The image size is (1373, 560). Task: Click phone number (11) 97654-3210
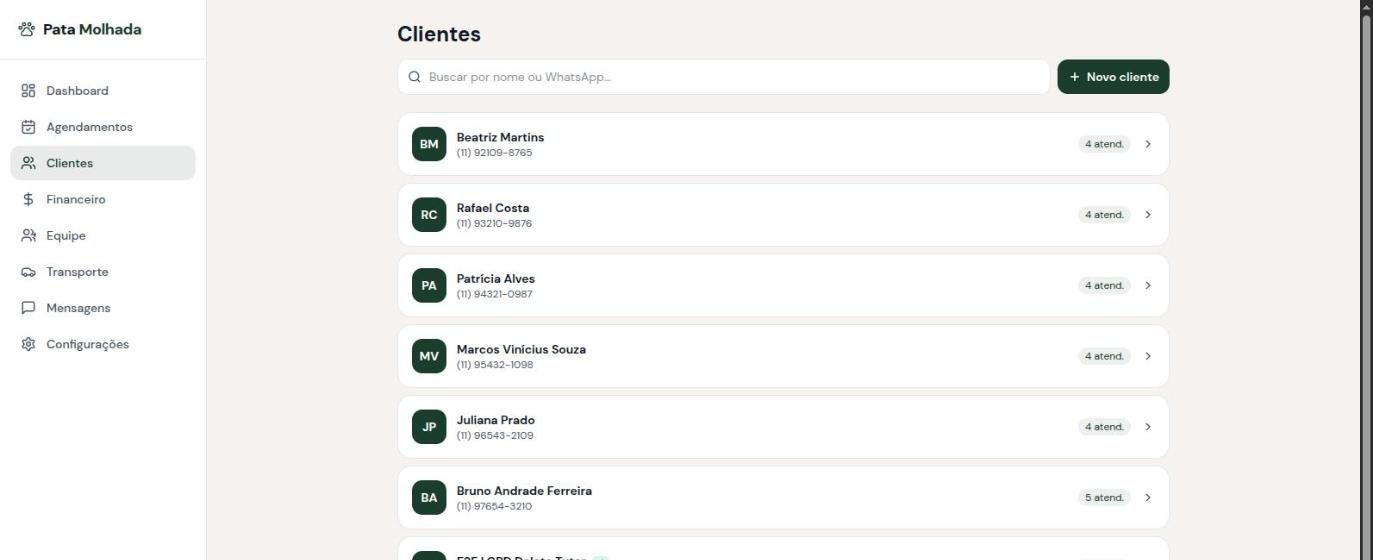[x=494, y=507]
